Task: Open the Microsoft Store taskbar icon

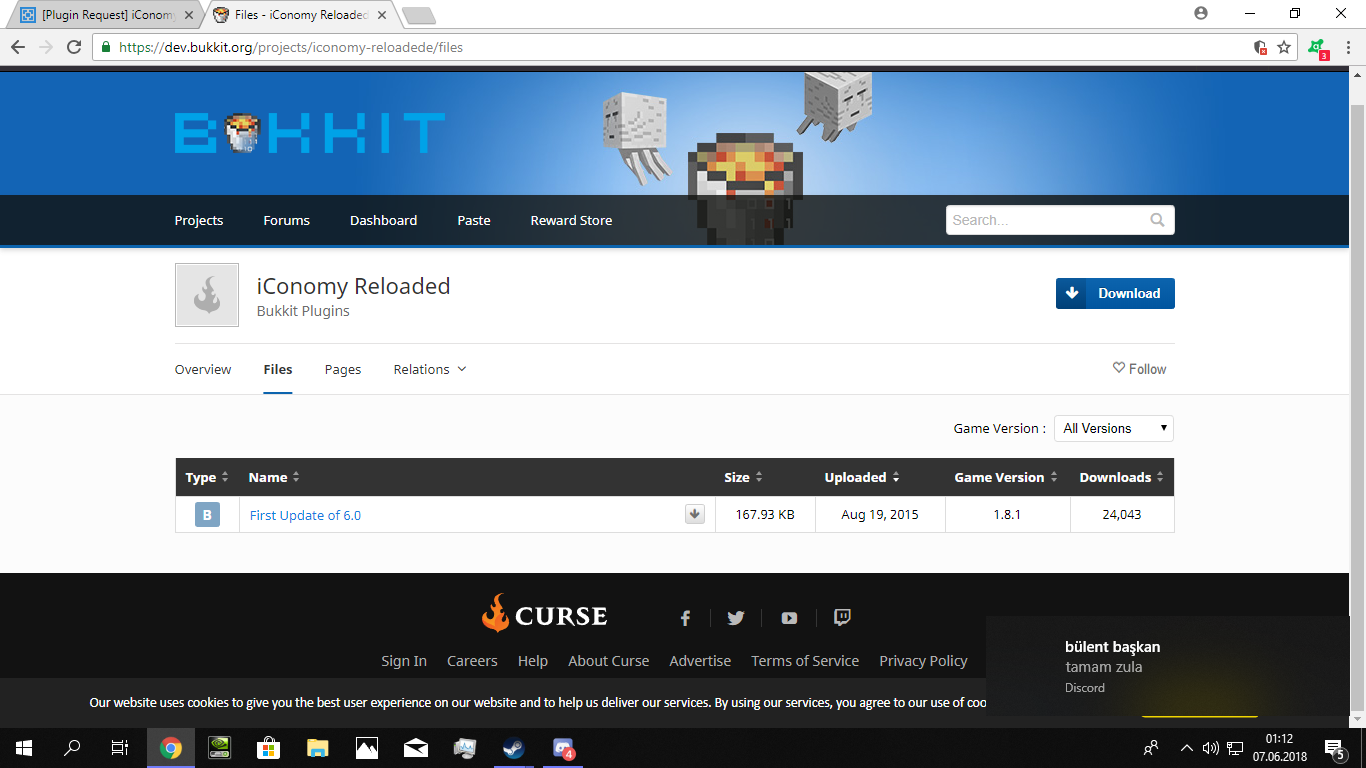Action: (269, 748)
